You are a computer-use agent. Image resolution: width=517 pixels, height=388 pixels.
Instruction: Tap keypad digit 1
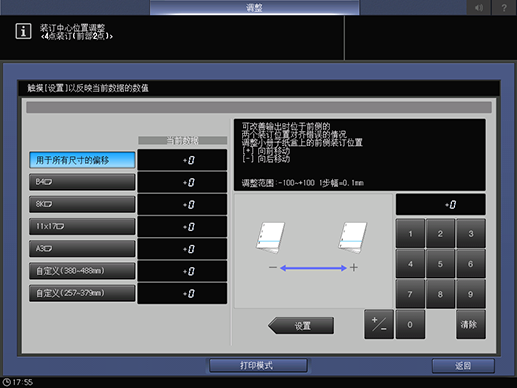point(410,234)
